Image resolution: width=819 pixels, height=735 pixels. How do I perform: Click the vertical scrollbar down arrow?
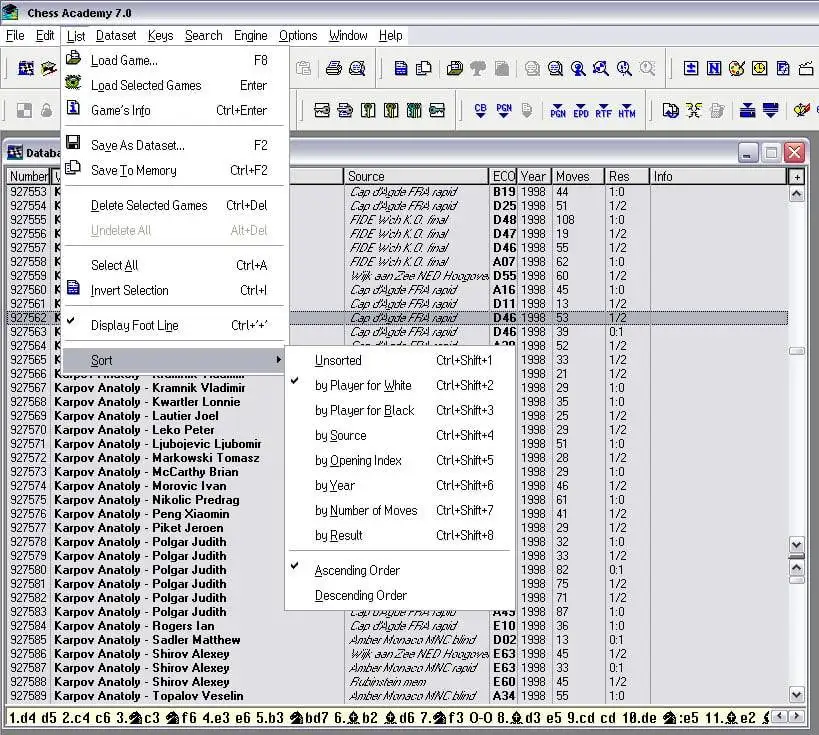[x=796, y=694]
